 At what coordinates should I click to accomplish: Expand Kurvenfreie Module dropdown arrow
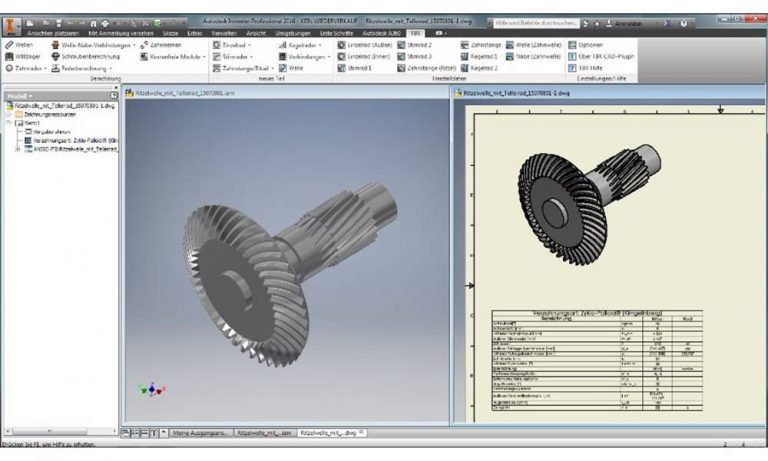(204, 57)
